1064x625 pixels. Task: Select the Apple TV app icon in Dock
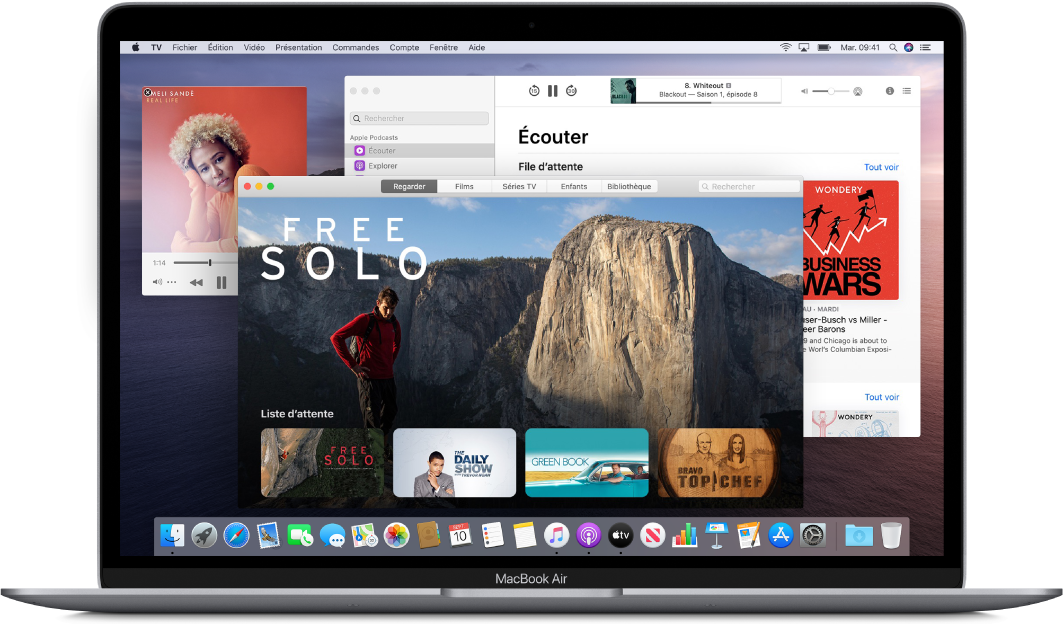click(620, 537)
